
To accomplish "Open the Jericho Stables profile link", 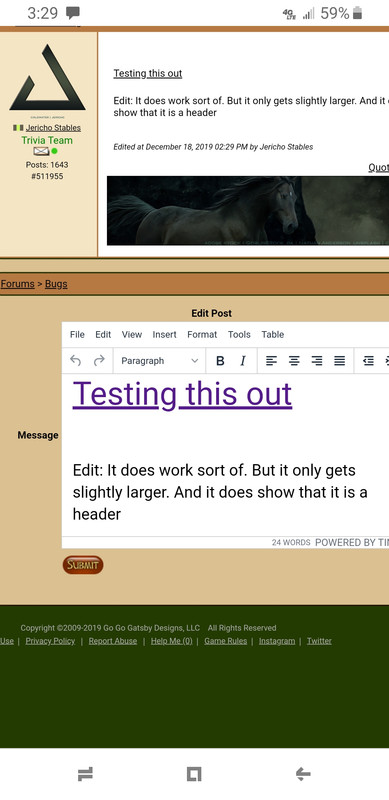I will (53, 128).
